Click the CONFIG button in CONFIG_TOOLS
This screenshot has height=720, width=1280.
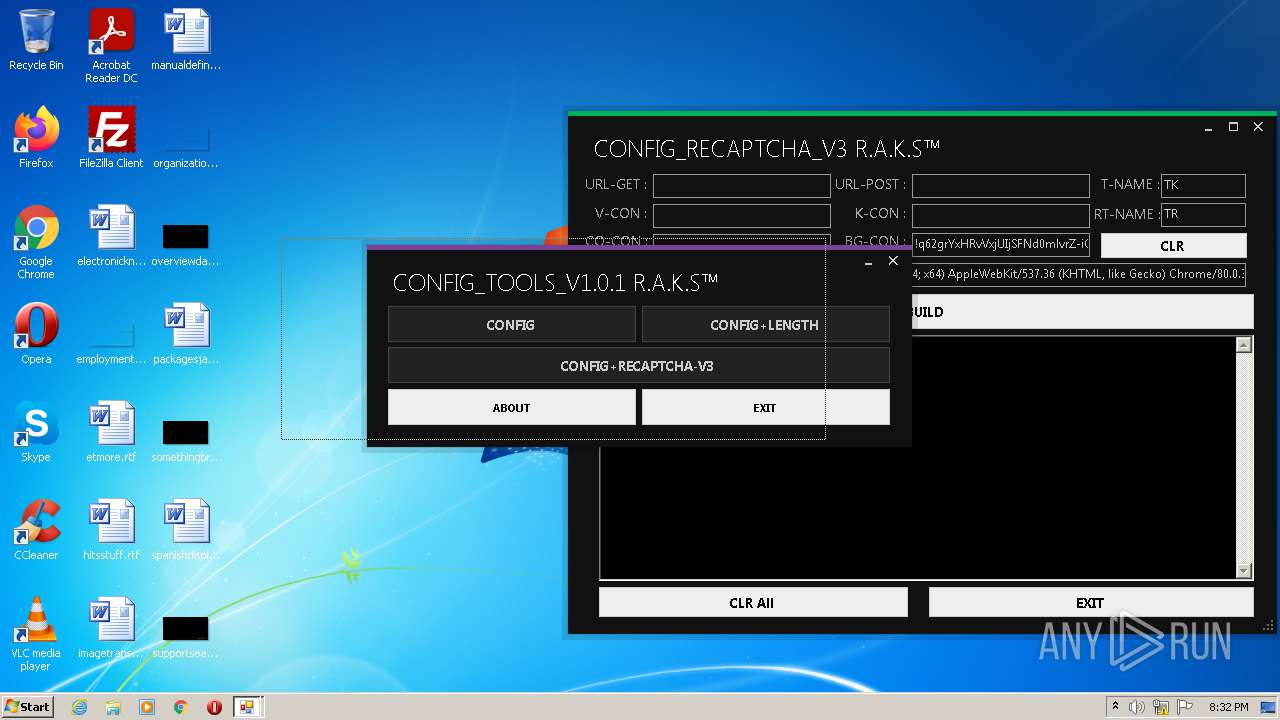[x=511, y=325]
